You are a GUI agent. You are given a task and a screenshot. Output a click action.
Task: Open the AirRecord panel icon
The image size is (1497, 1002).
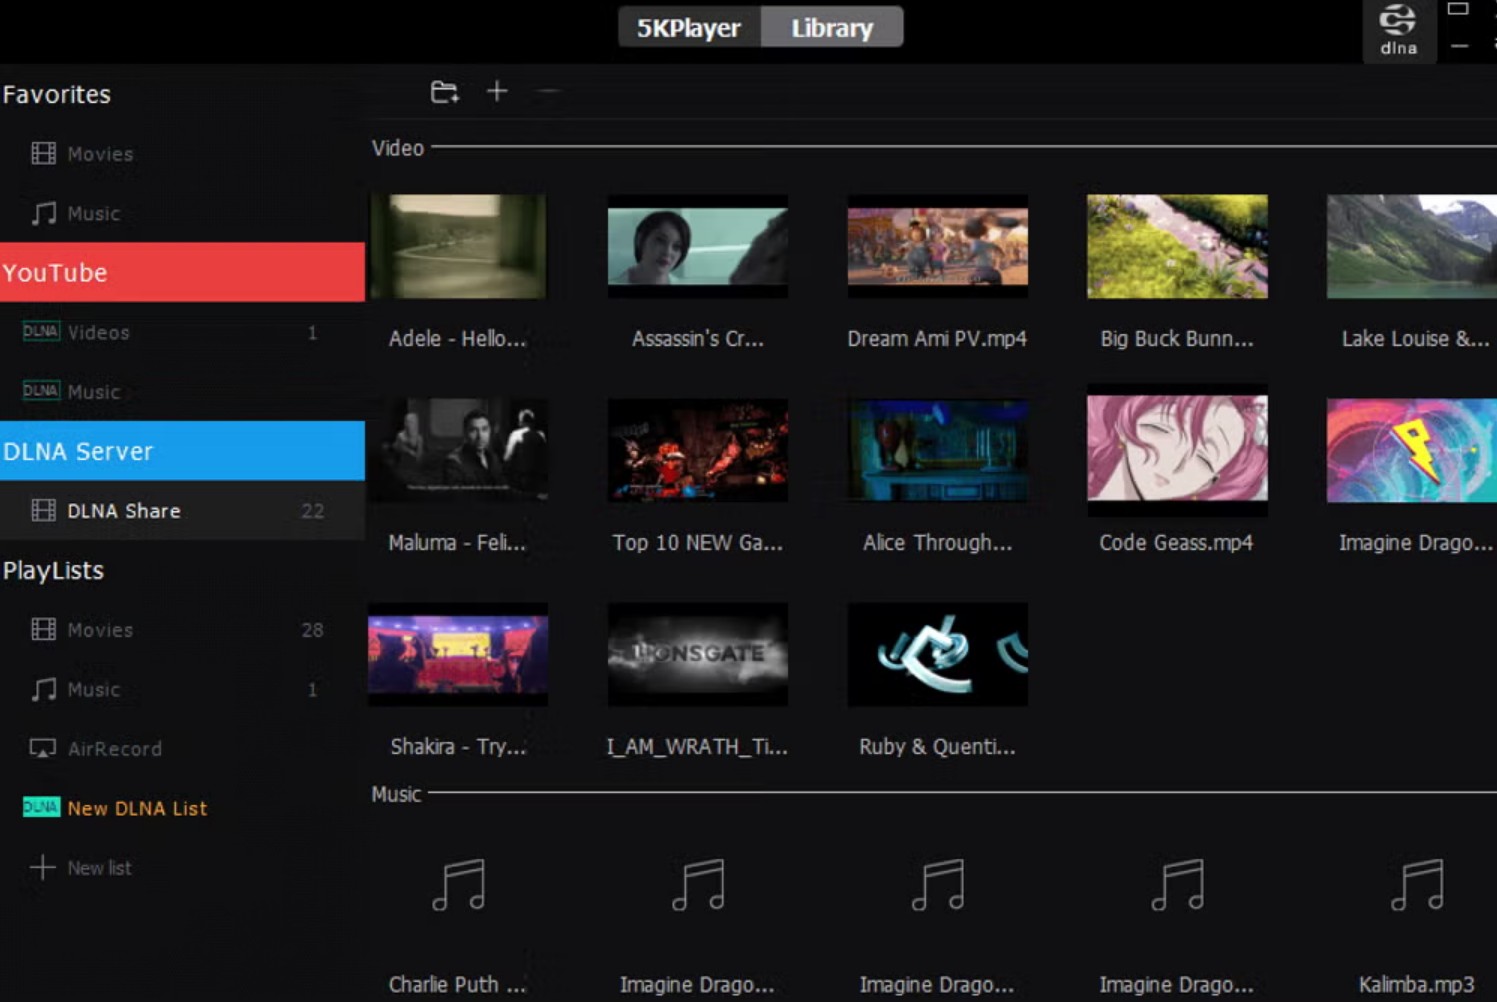[x=42, y=748]
